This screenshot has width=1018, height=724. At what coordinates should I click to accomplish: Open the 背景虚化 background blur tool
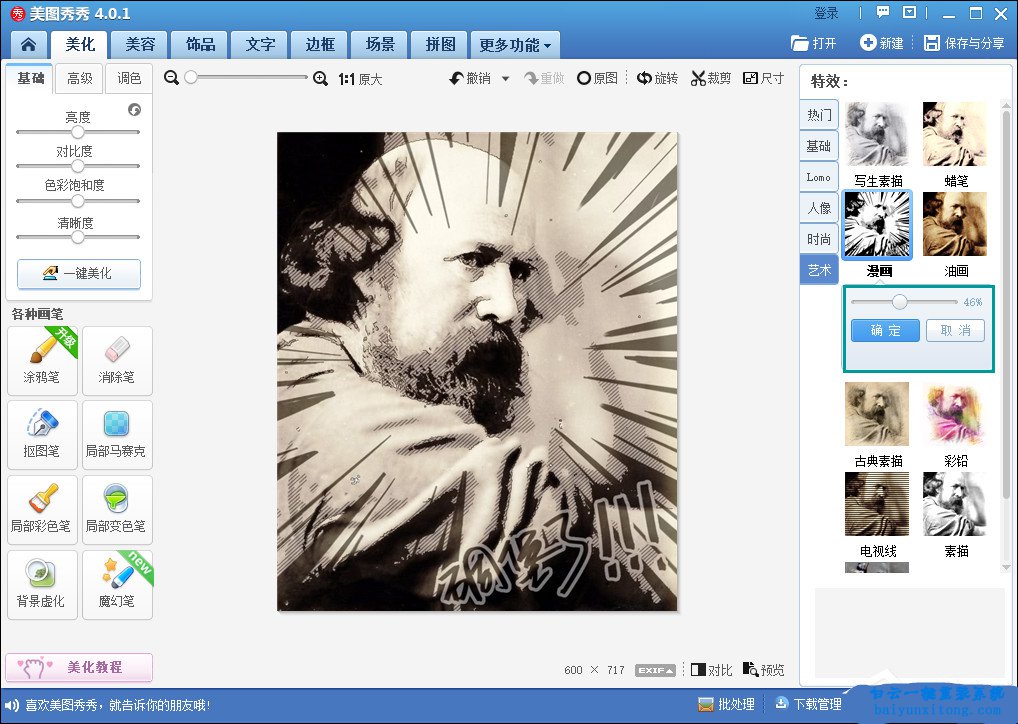pos(42,583)
